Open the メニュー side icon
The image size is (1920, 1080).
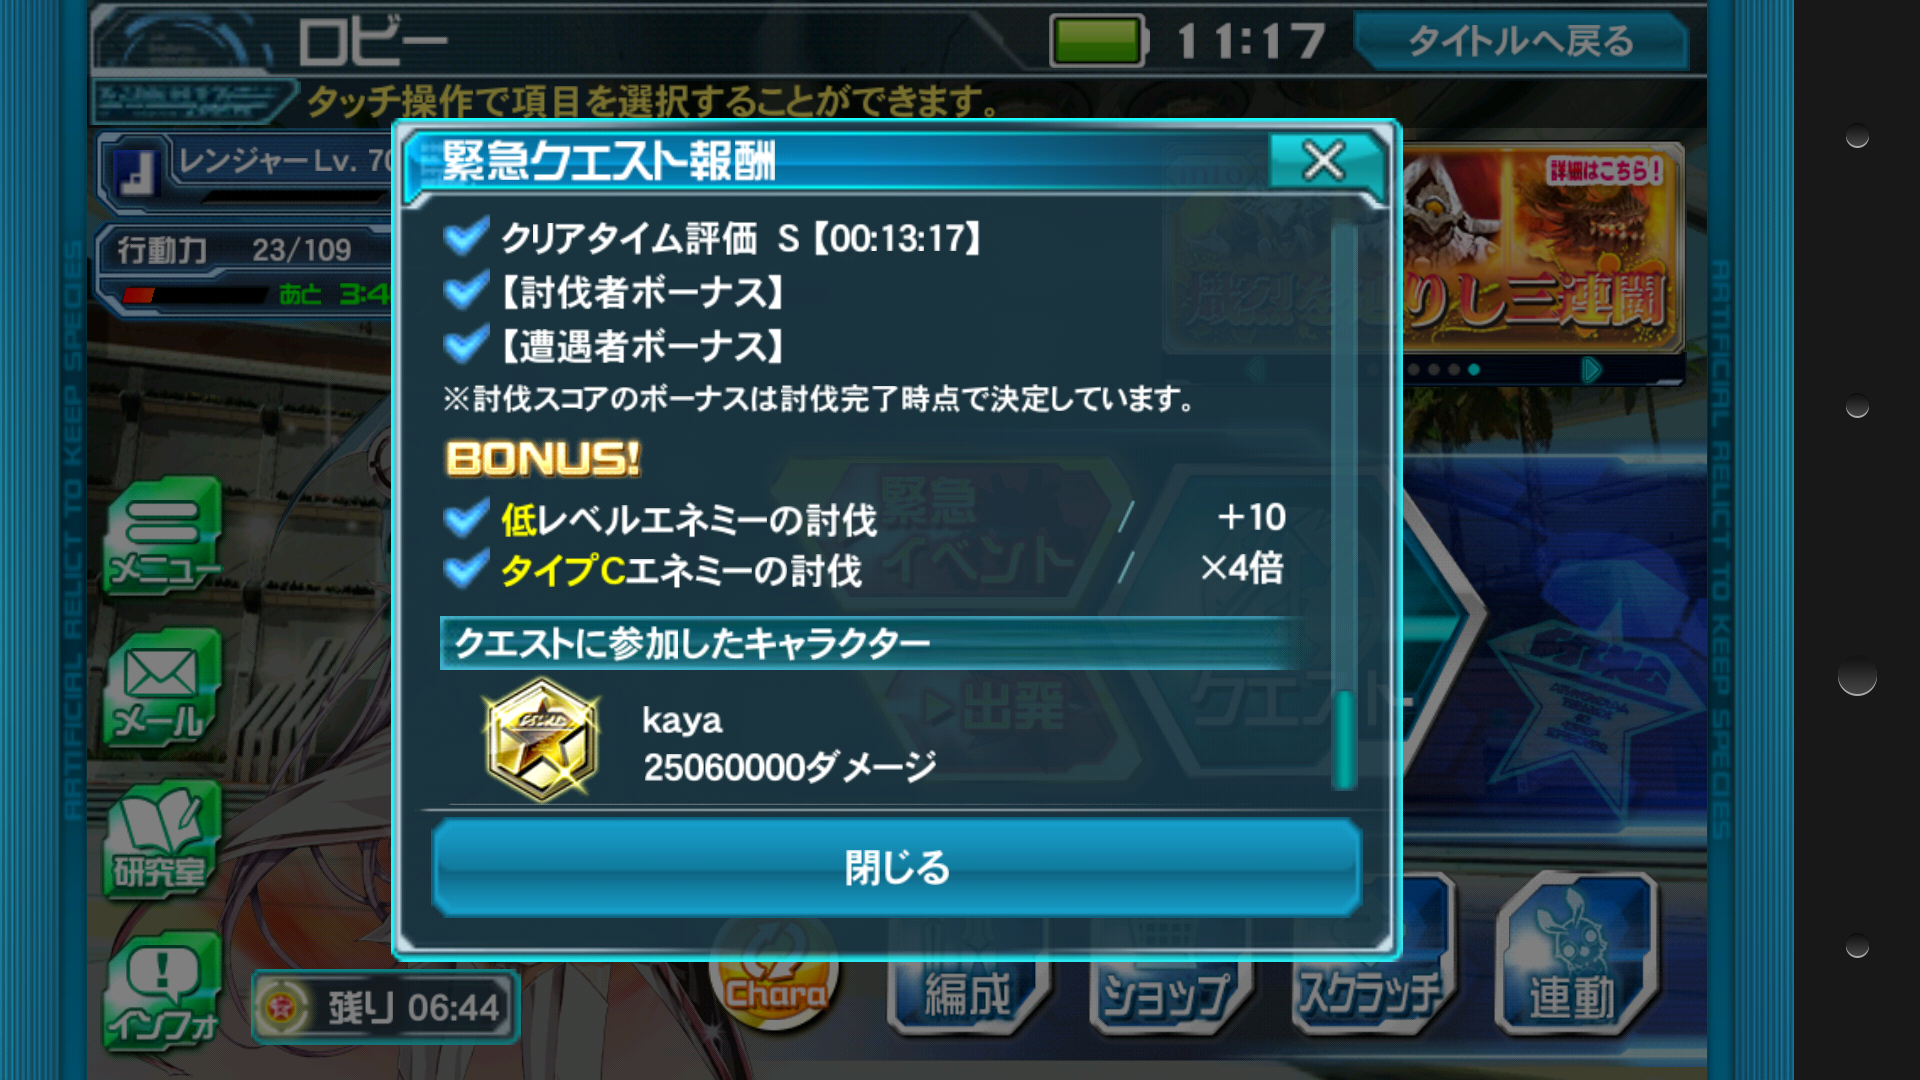162,538
